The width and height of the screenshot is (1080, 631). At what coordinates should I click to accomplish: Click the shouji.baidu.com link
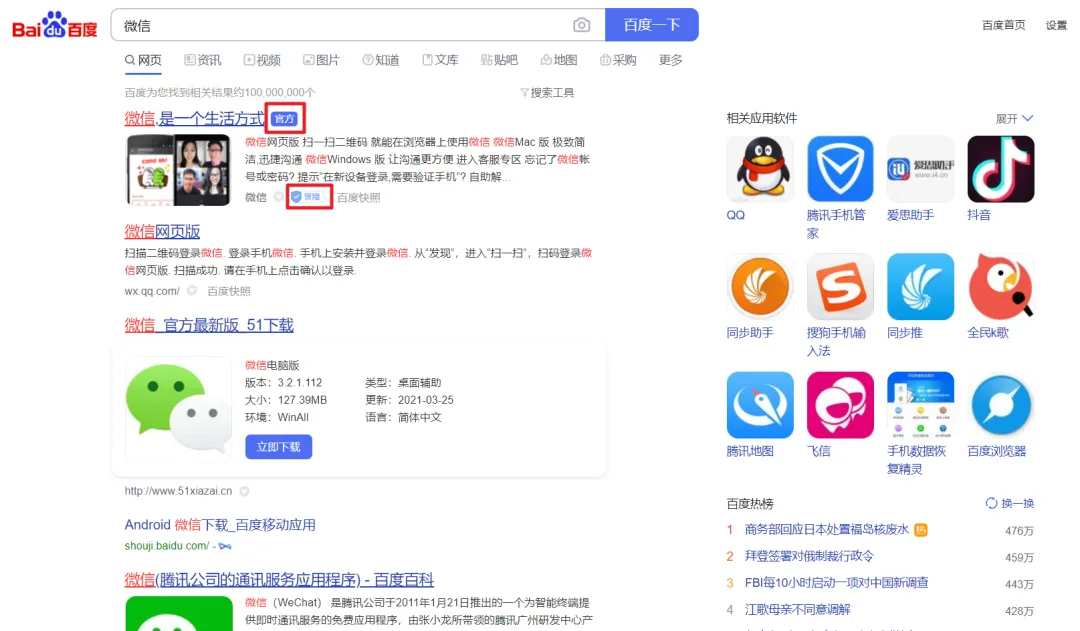click(x=167, y=546)
